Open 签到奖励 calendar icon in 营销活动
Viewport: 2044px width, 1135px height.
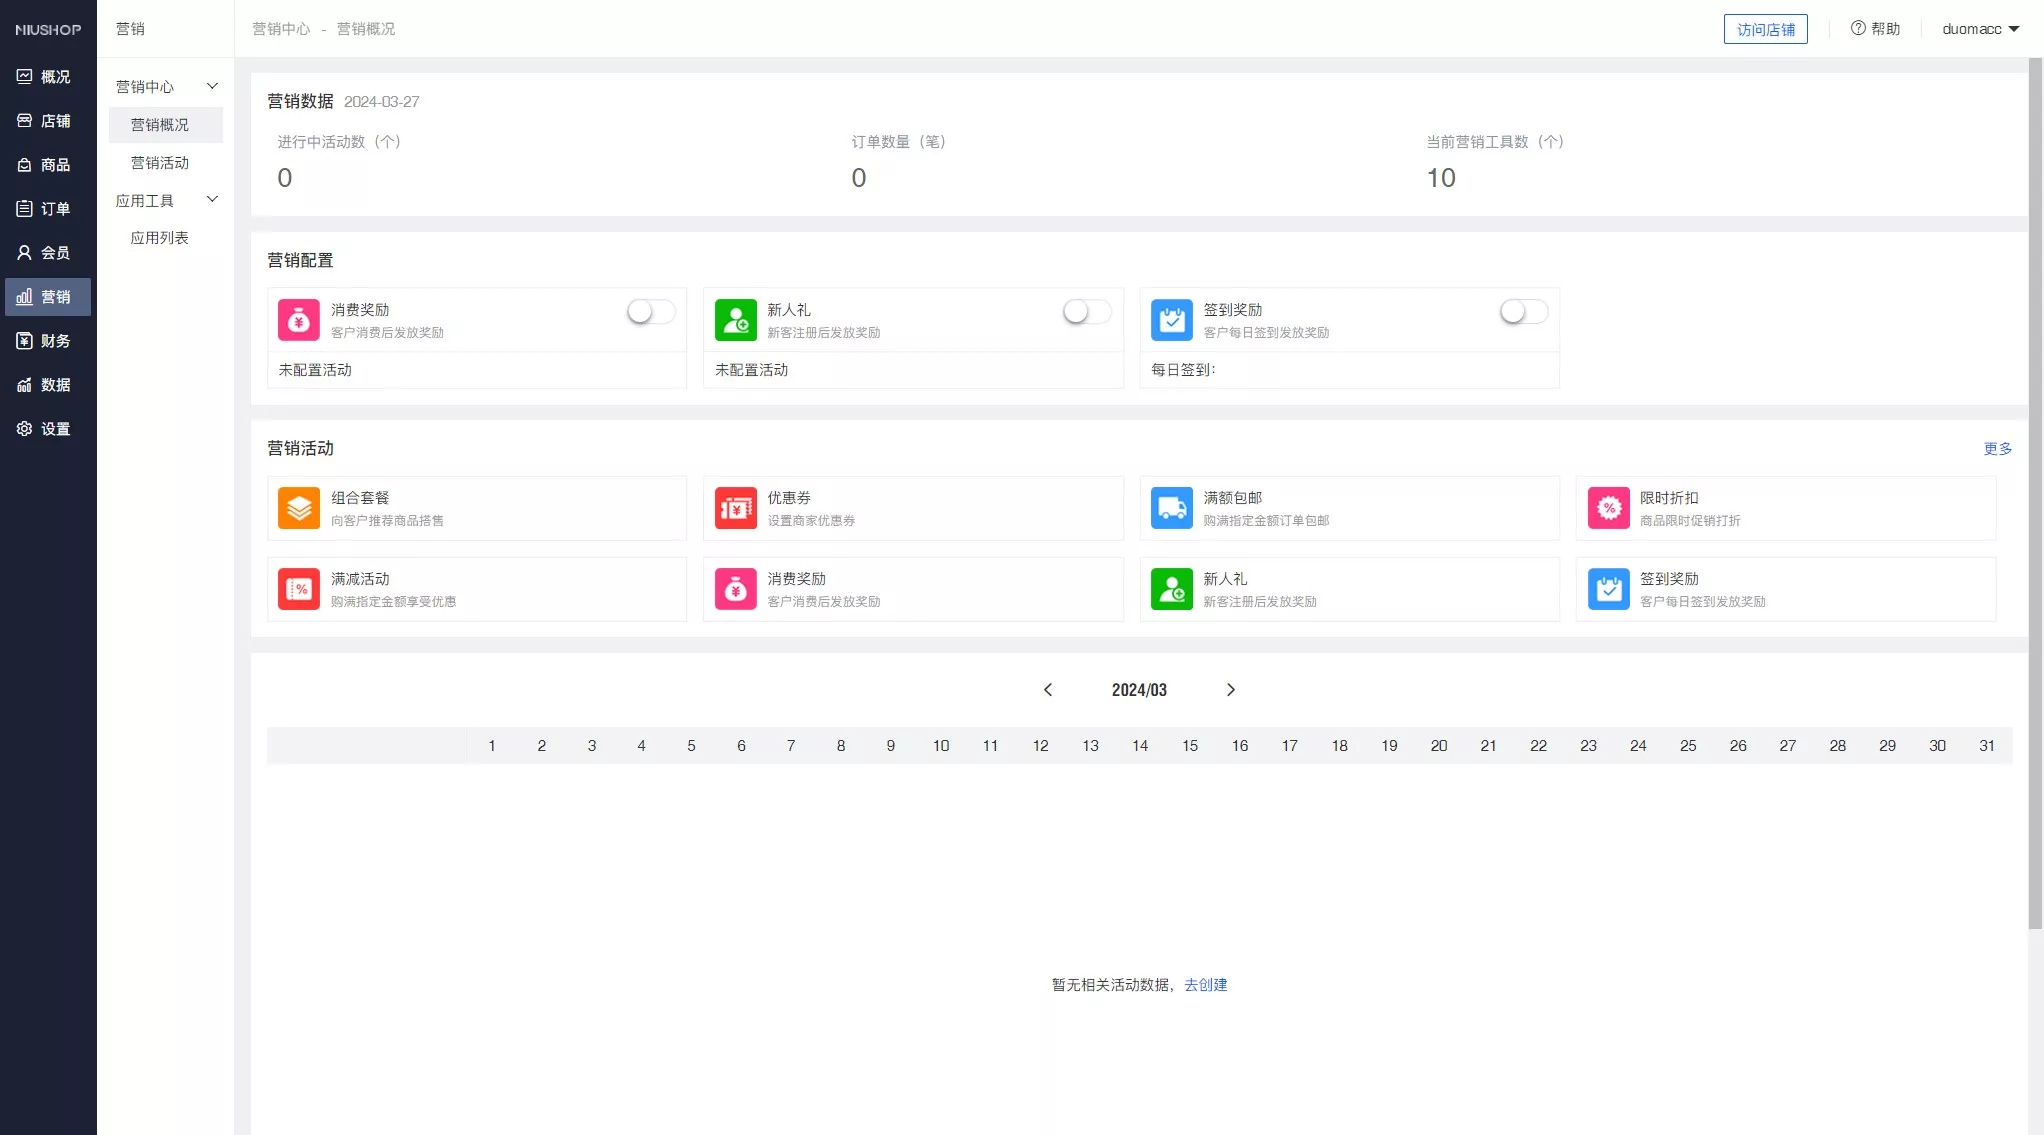[x=1608, y=589]
